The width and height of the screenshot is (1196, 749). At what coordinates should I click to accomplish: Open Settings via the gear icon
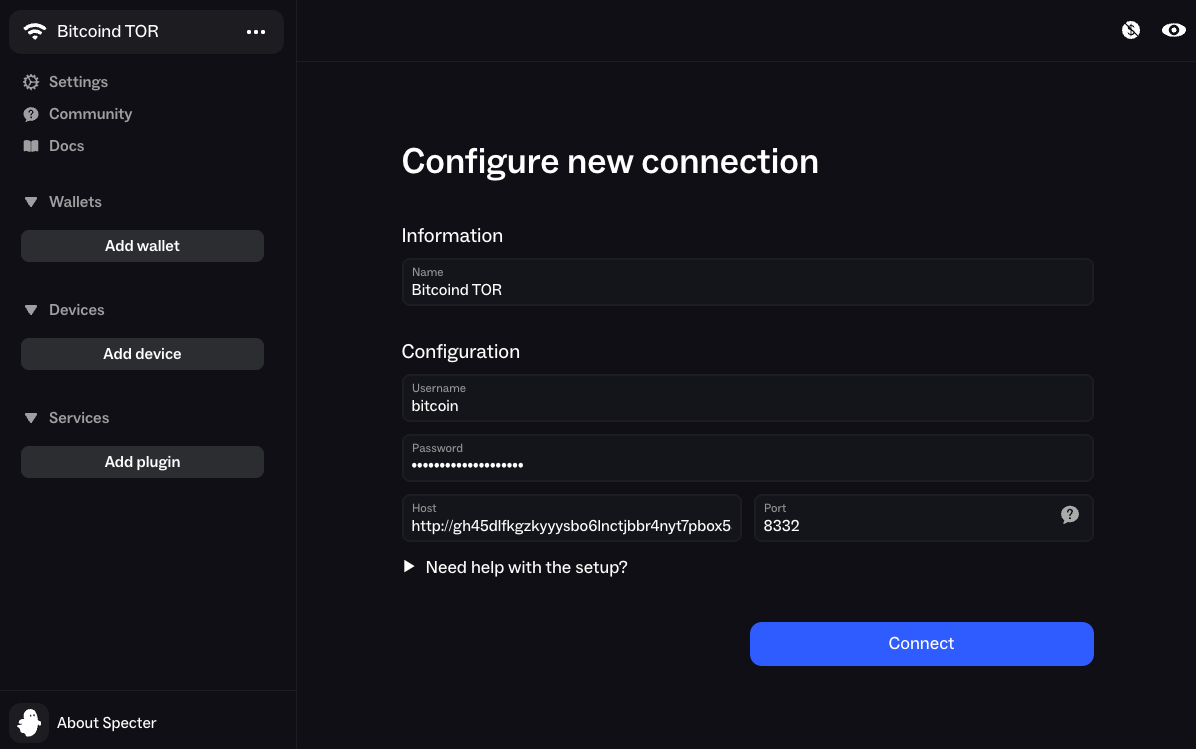coord(30,82)
